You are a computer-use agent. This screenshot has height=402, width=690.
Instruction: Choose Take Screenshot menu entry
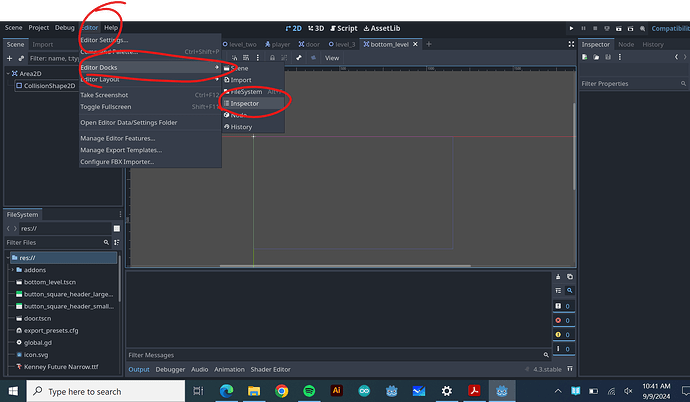click(150, 95)
